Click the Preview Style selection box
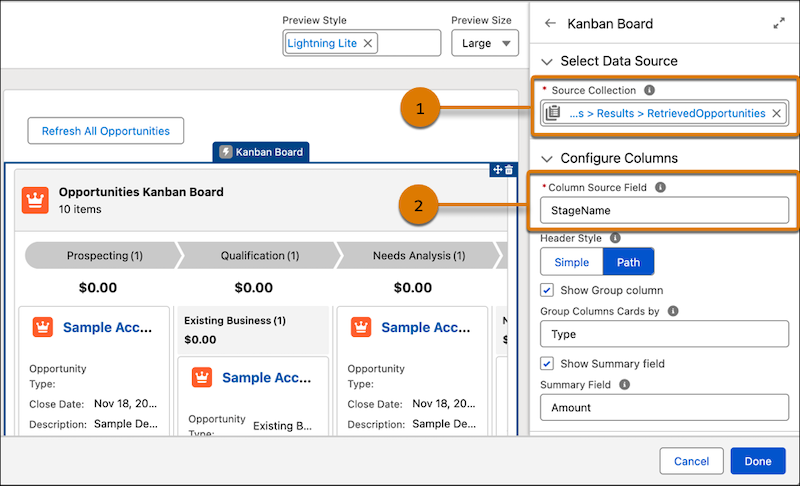The image size is (800, 486). click(x=362, y=43)
